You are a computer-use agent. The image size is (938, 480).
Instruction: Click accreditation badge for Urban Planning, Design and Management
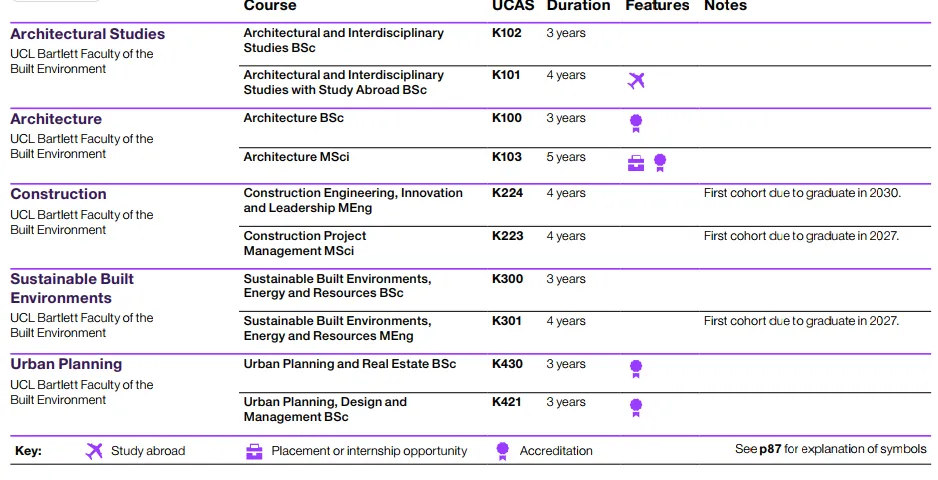[636, 408]
